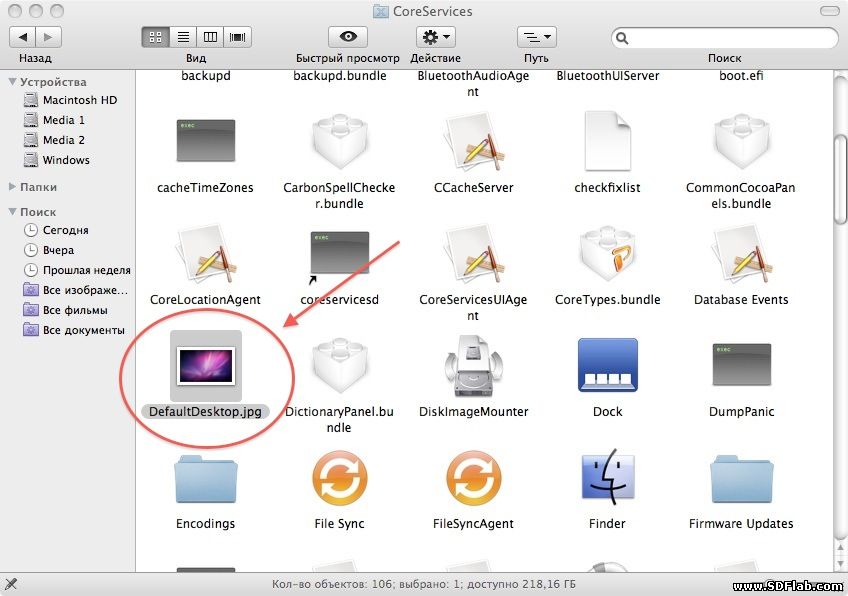This screenshot has height=596, width=848.
Task: Collapse the Устройства sidebar section
Action: tap(12, 82)
